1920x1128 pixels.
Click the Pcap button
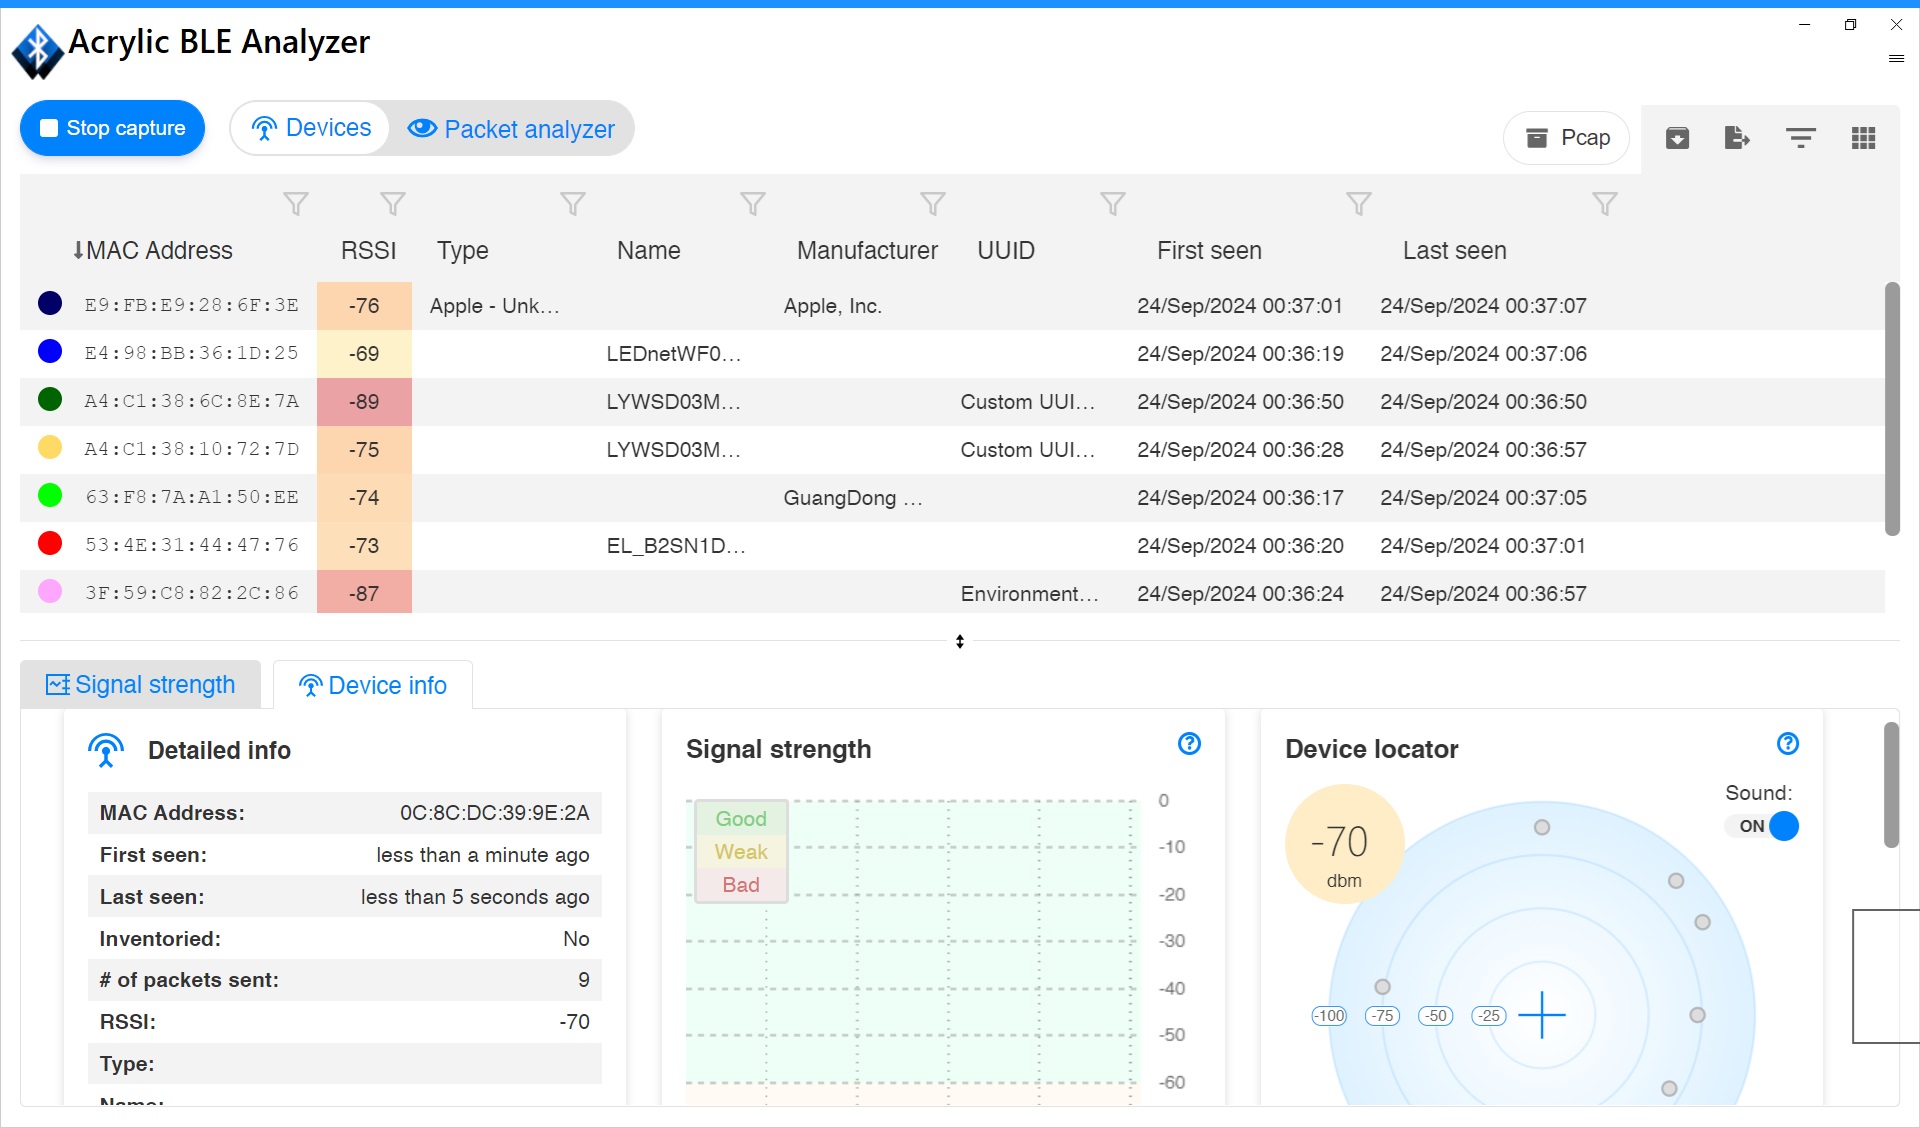[x=1566, y=138]
